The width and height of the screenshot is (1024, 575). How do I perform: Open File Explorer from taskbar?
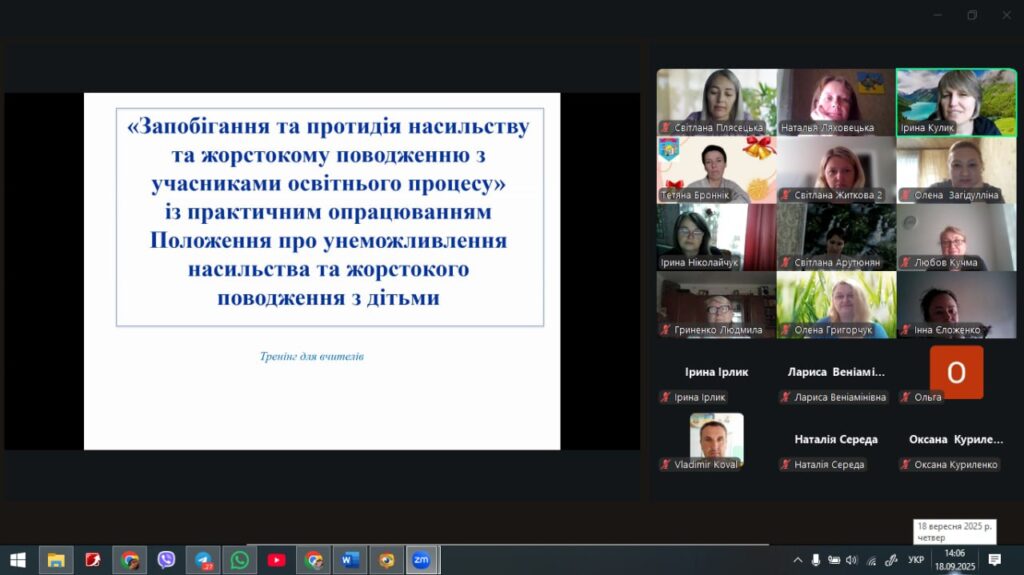(56, 560)
